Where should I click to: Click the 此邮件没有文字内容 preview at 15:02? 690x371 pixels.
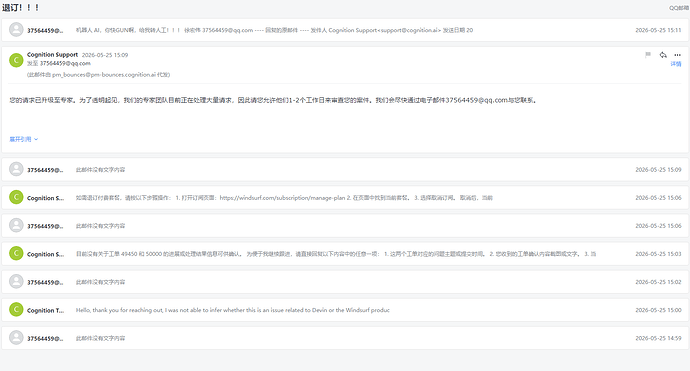(x=100, y=282)
